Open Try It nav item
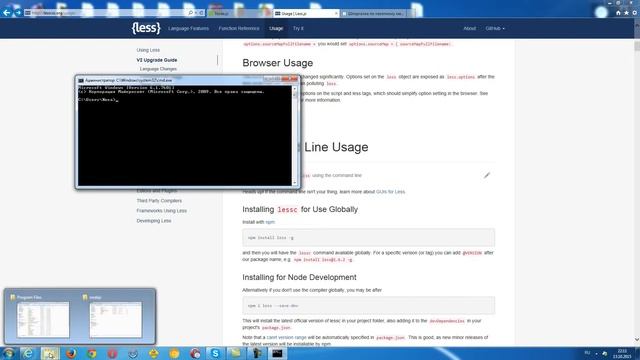The height and width of the screenshot is (360, 640). coord(298,29)
